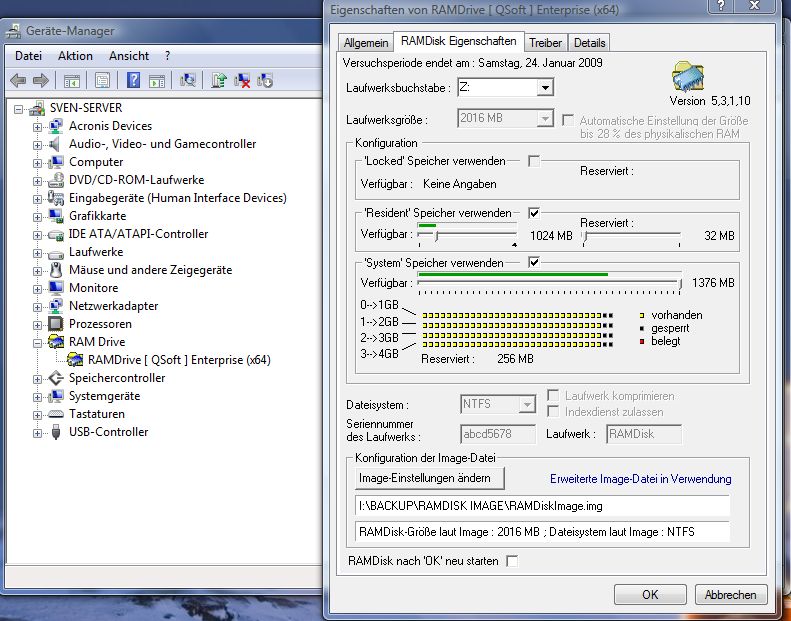791x621 pixels.
Task: Open the Laufwerksbuchstabe Z: dropdown
Action: tap(544, 88)
